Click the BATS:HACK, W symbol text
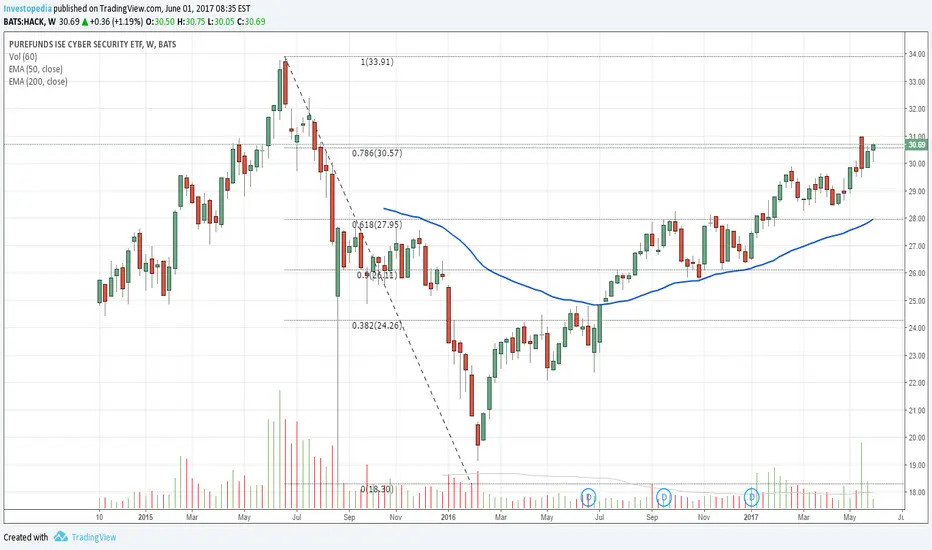The width and height of the screenshot is (932, 550). coord(30,22)
